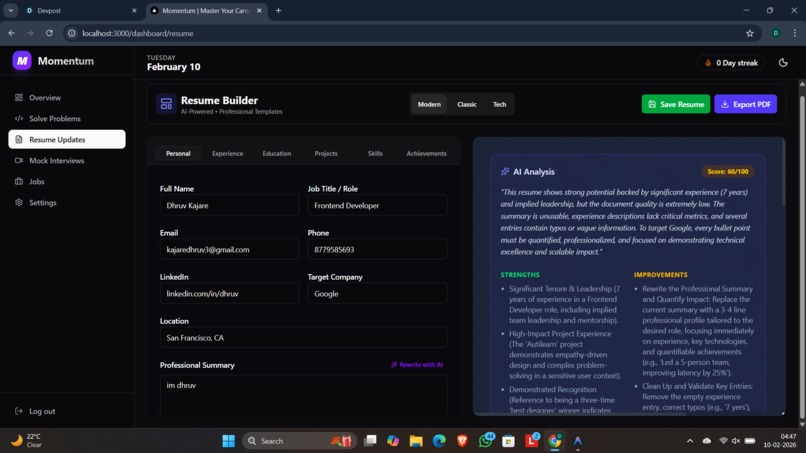Screen dimensions: 806x453
Task: Open a new browser tab
Action: 278,10
